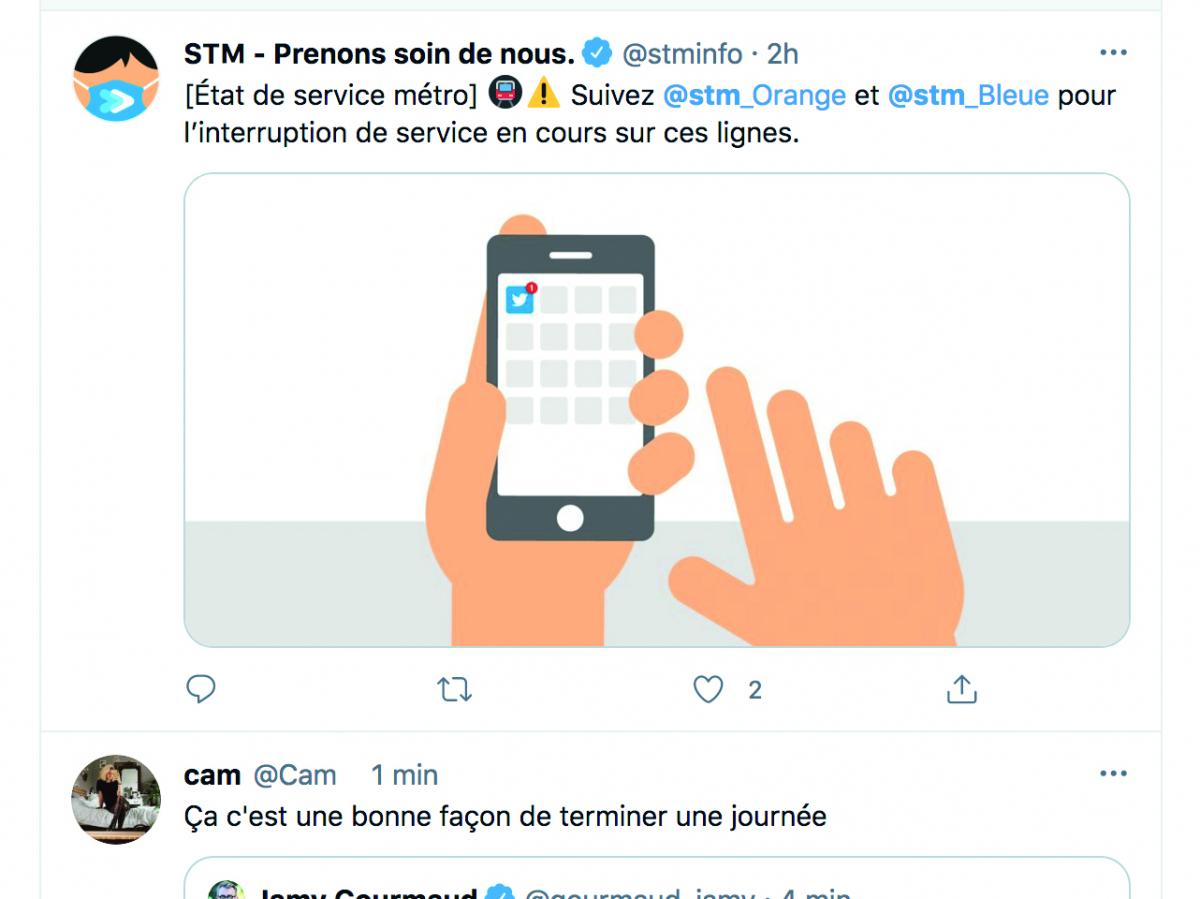Open the 2h timestamp of STM tweet
Screen dimensions: 1200x899
pos(782,53)
